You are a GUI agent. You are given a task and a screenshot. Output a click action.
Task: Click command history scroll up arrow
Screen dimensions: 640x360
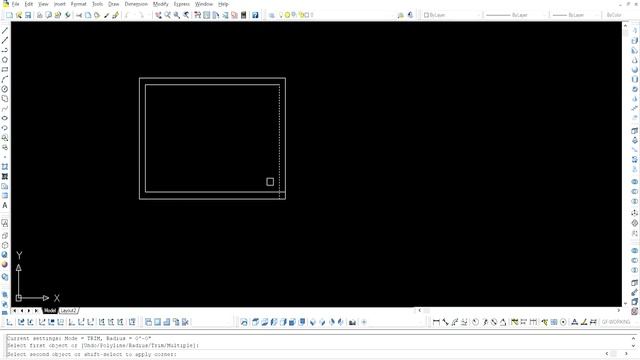pyautogui.click(x=634, y=338)
